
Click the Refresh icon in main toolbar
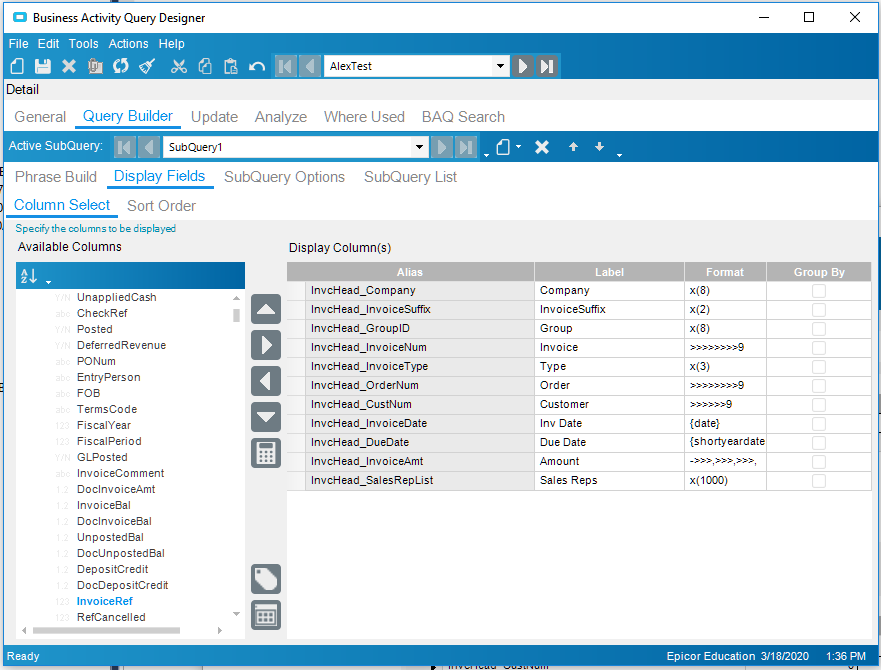[120, 66]
